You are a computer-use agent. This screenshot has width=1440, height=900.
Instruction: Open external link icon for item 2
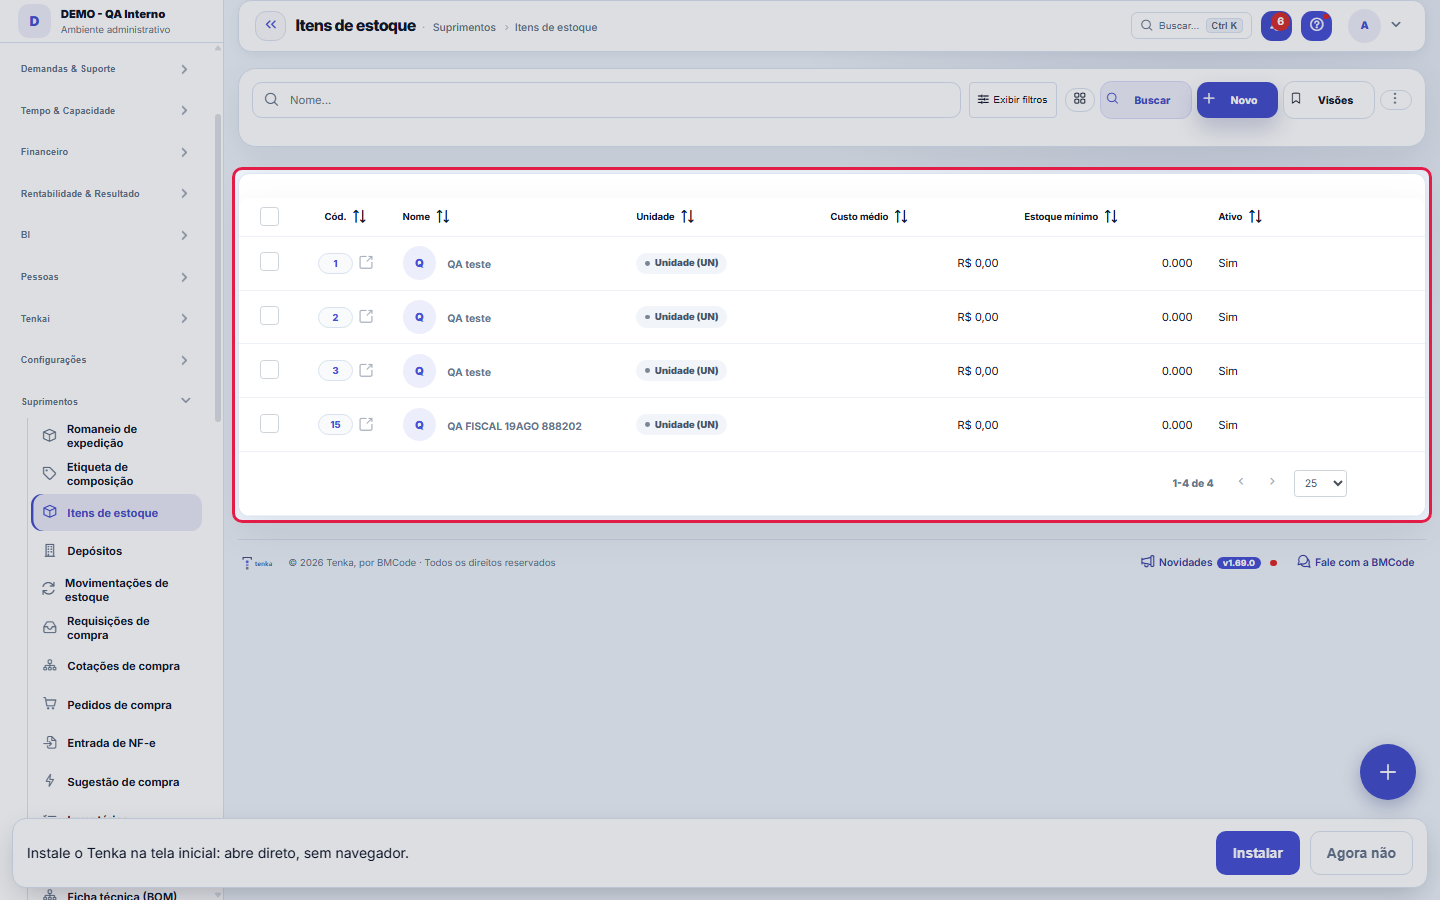click(366, 317)
